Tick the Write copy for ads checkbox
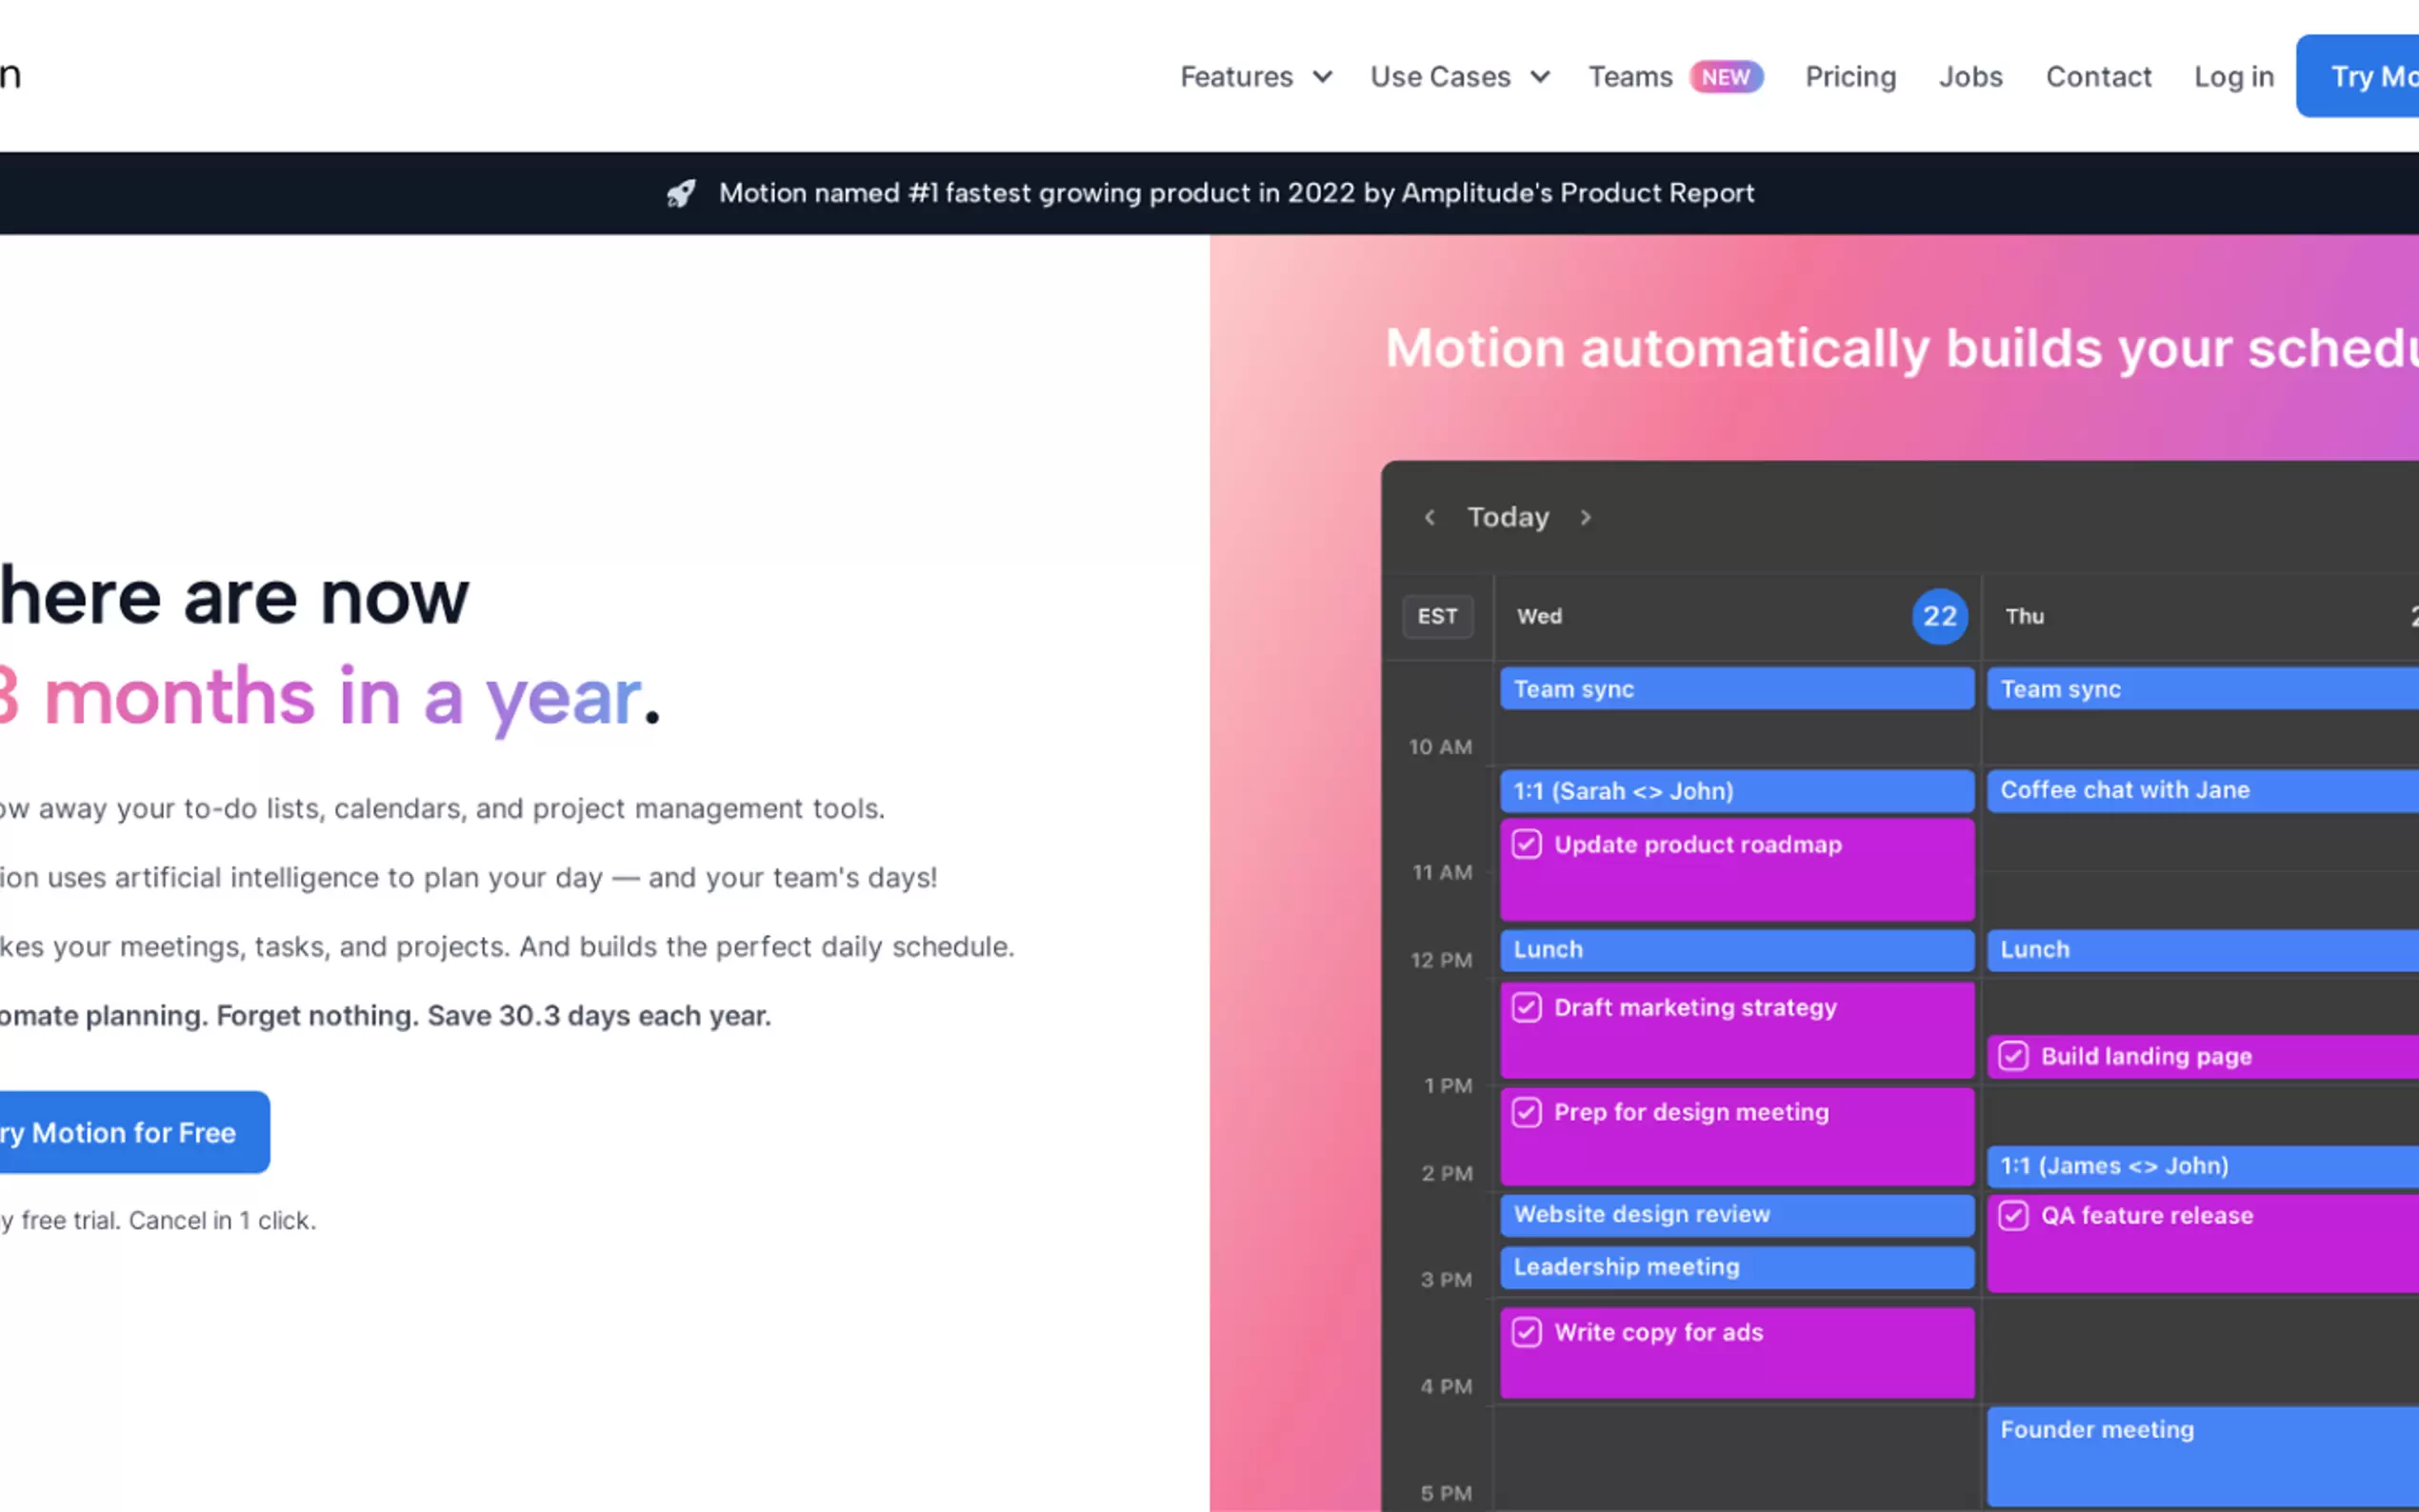 (1526, 1332)
